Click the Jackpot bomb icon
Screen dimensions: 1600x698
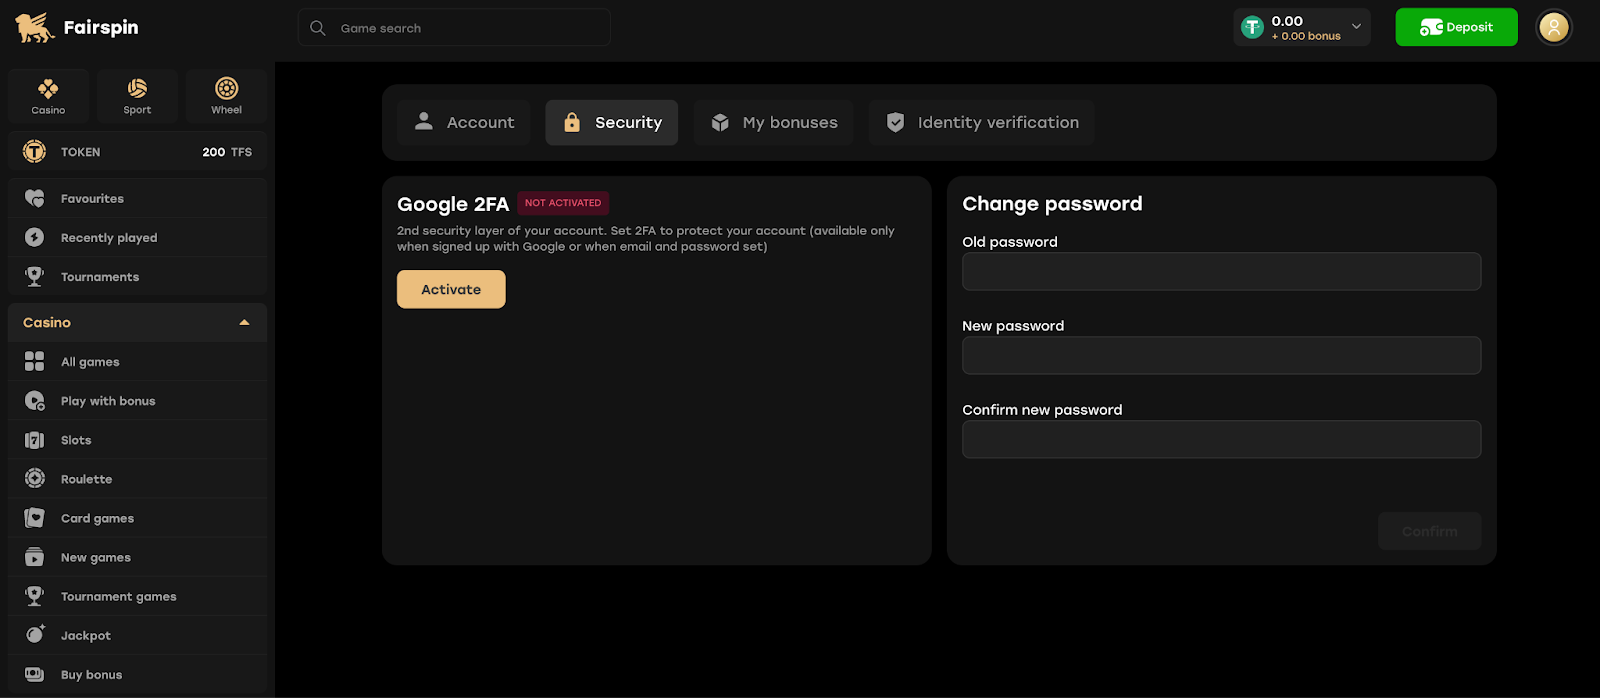tap(35, 635)
